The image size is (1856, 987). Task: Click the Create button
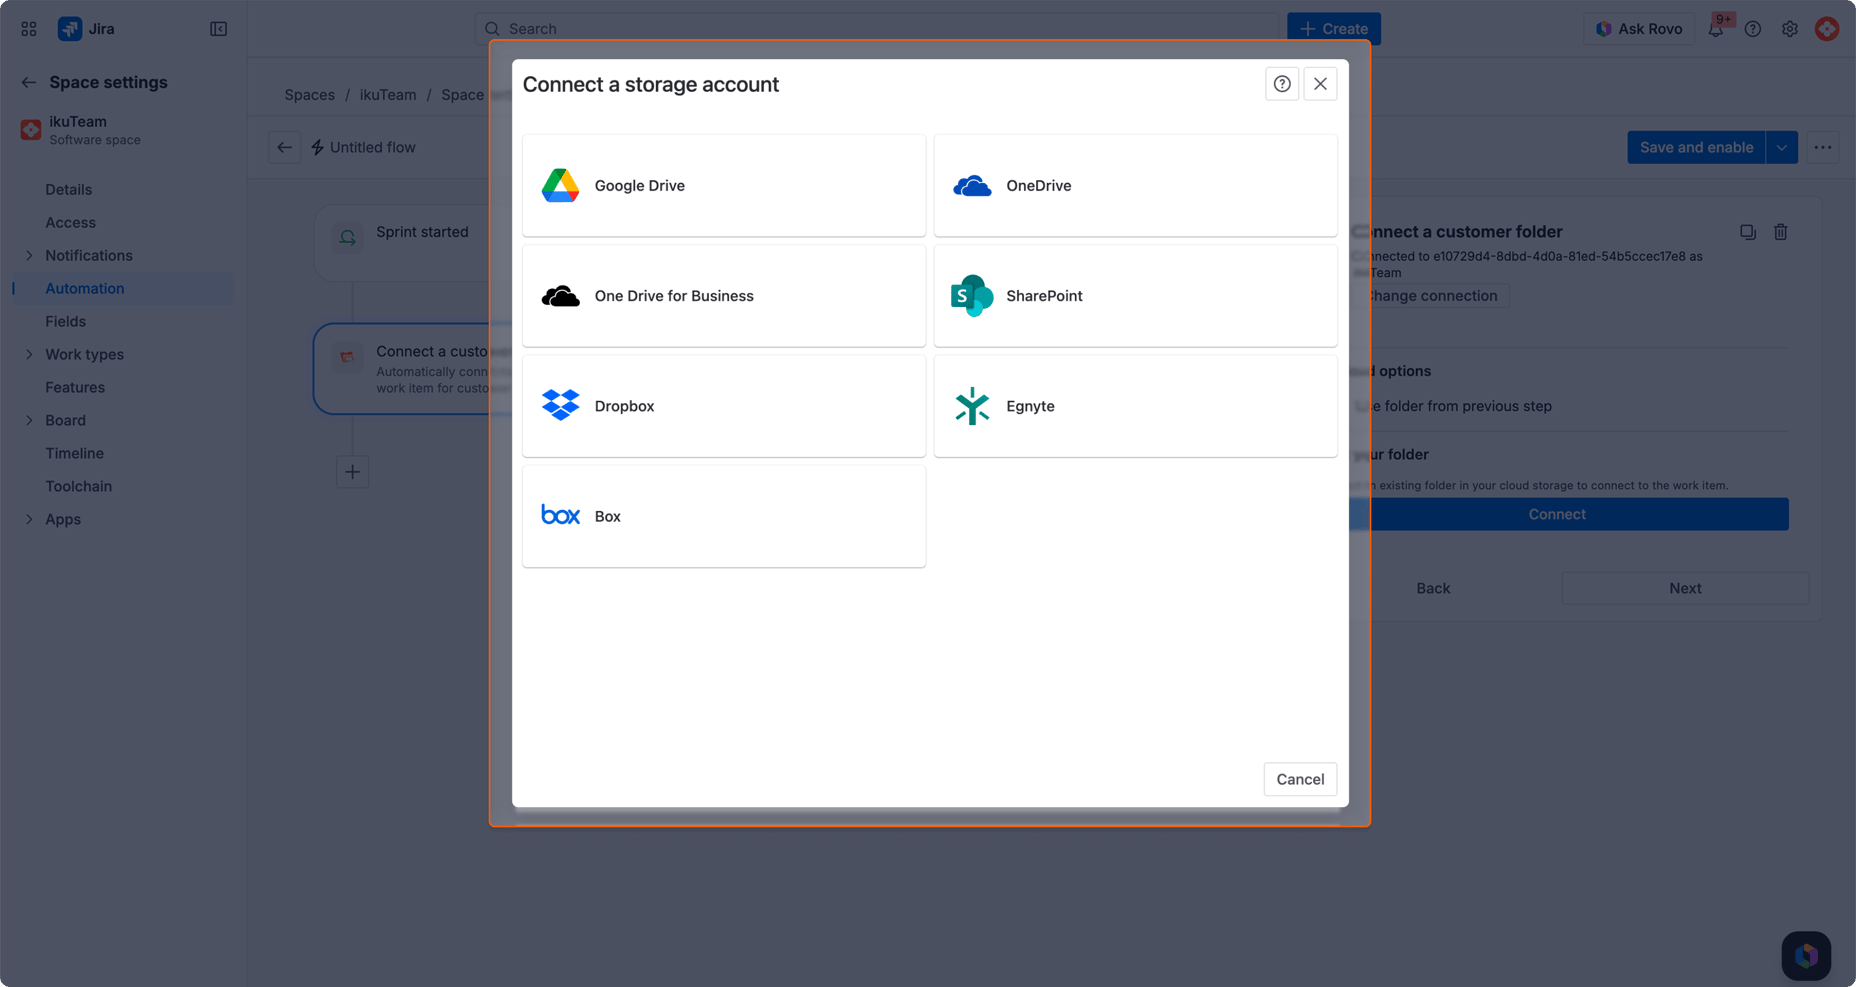1334,29
